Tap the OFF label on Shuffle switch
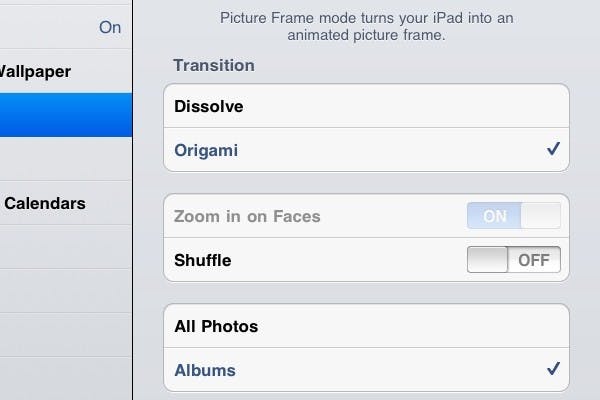600x400 pixels. point(534,260)
